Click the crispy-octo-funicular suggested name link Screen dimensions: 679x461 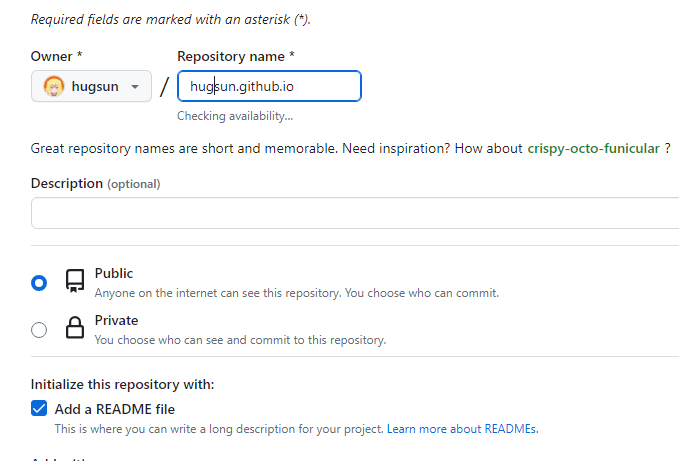pos(593,148)
